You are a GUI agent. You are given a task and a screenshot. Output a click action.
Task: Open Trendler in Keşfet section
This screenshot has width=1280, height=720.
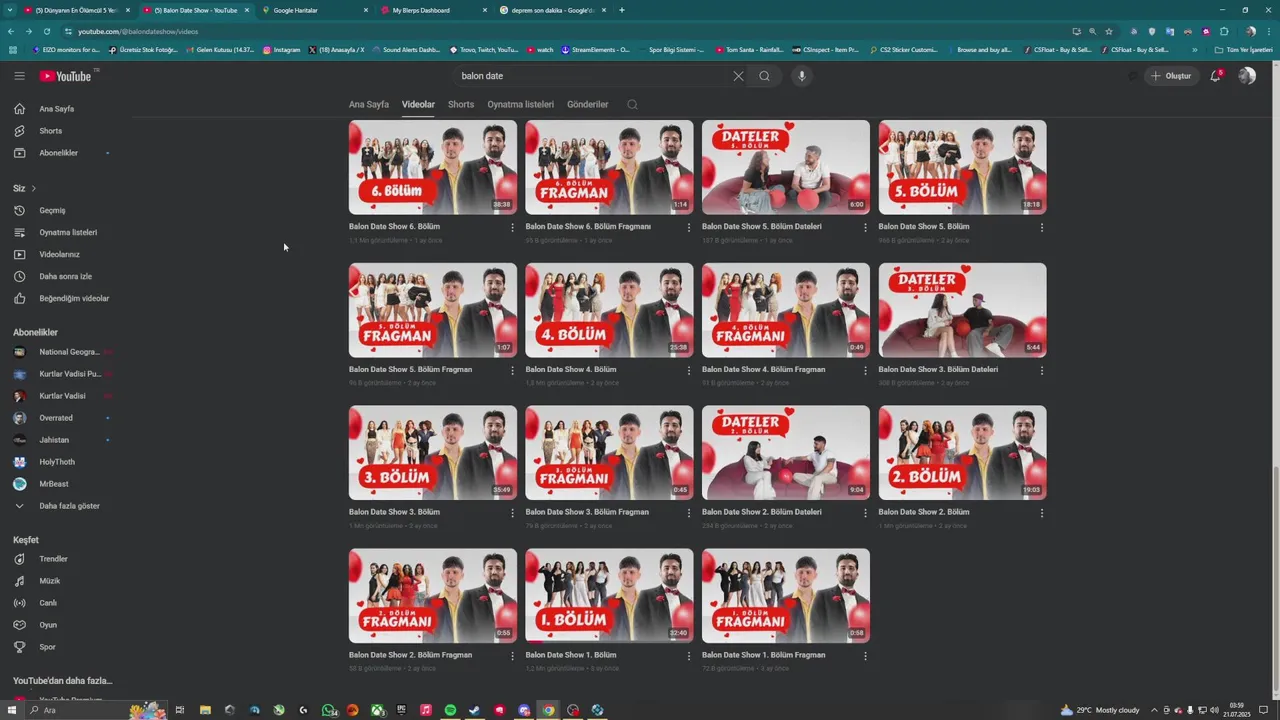53,559
